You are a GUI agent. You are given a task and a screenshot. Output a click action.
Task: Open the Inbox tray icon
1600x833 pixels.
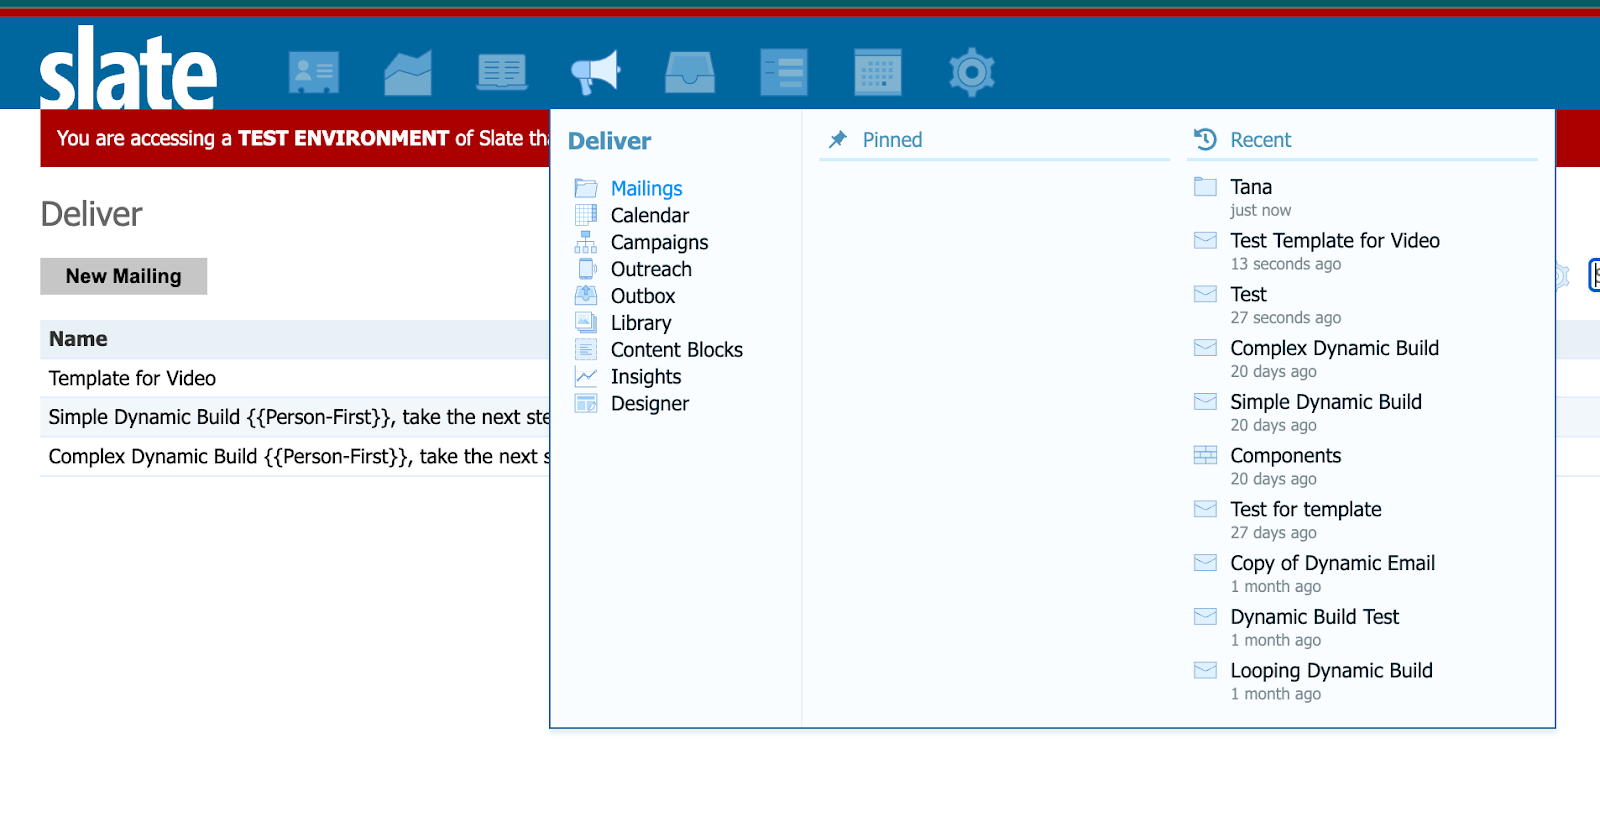(690, 72)
